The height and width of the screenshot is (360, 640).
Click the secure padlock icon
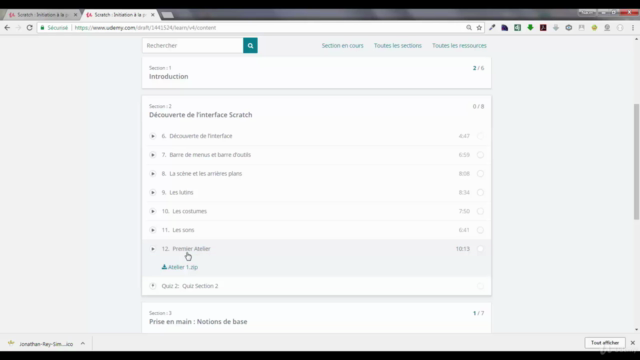click(42, 28)
